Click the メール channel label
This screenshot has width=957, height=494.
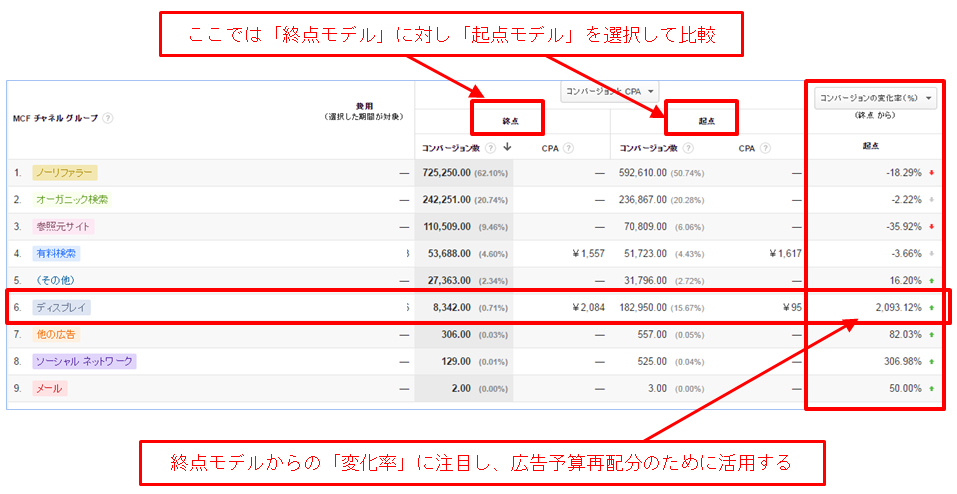pyautogui.click(x=50, y=388)
